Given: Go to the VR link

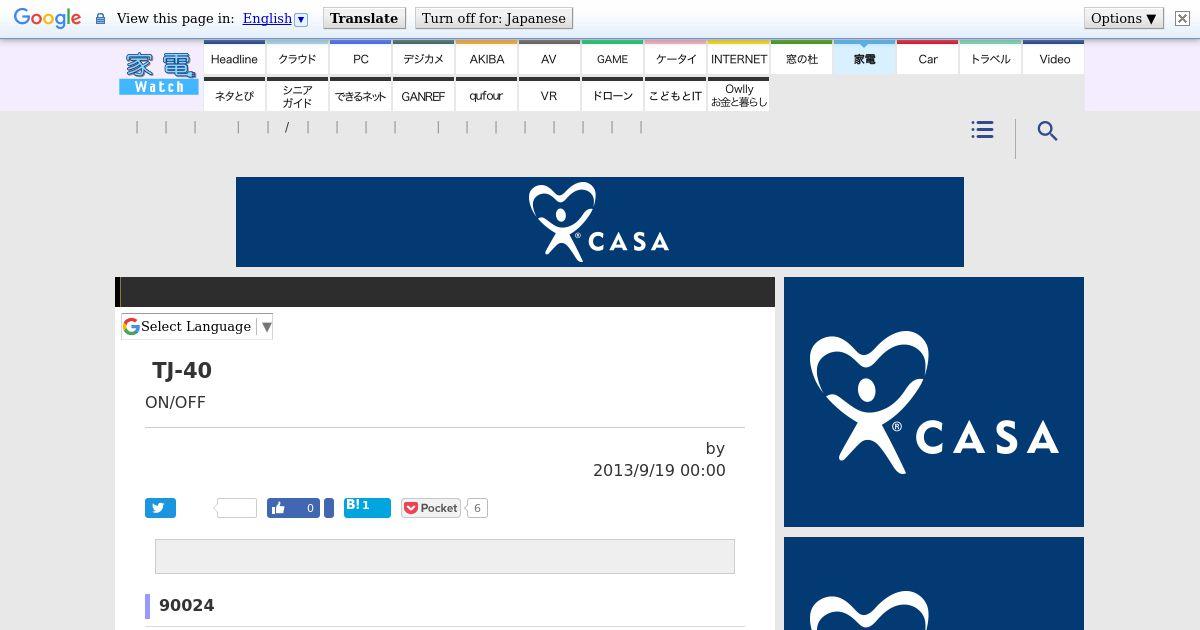Looking at the screenshot, I should pos(549,95).
